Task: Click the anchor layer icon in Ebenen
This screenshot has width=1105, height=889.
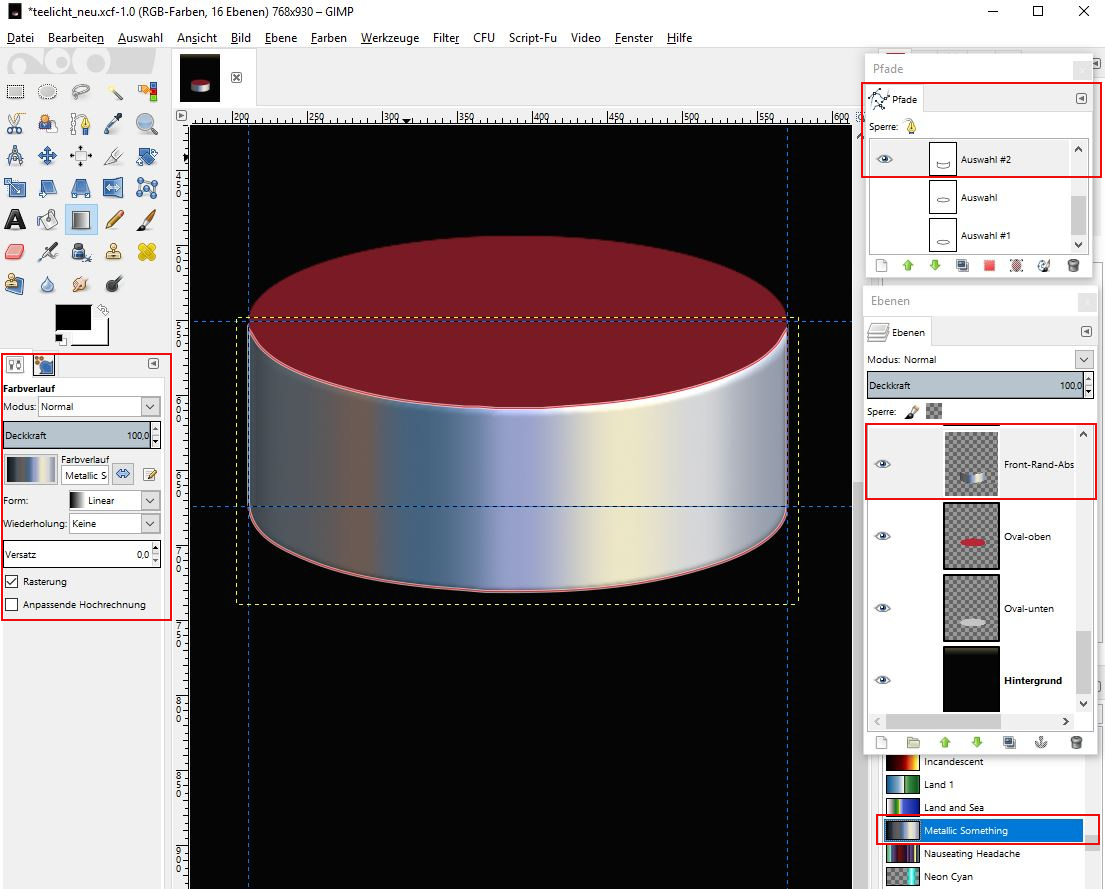Action: [x=1042, y=743]
